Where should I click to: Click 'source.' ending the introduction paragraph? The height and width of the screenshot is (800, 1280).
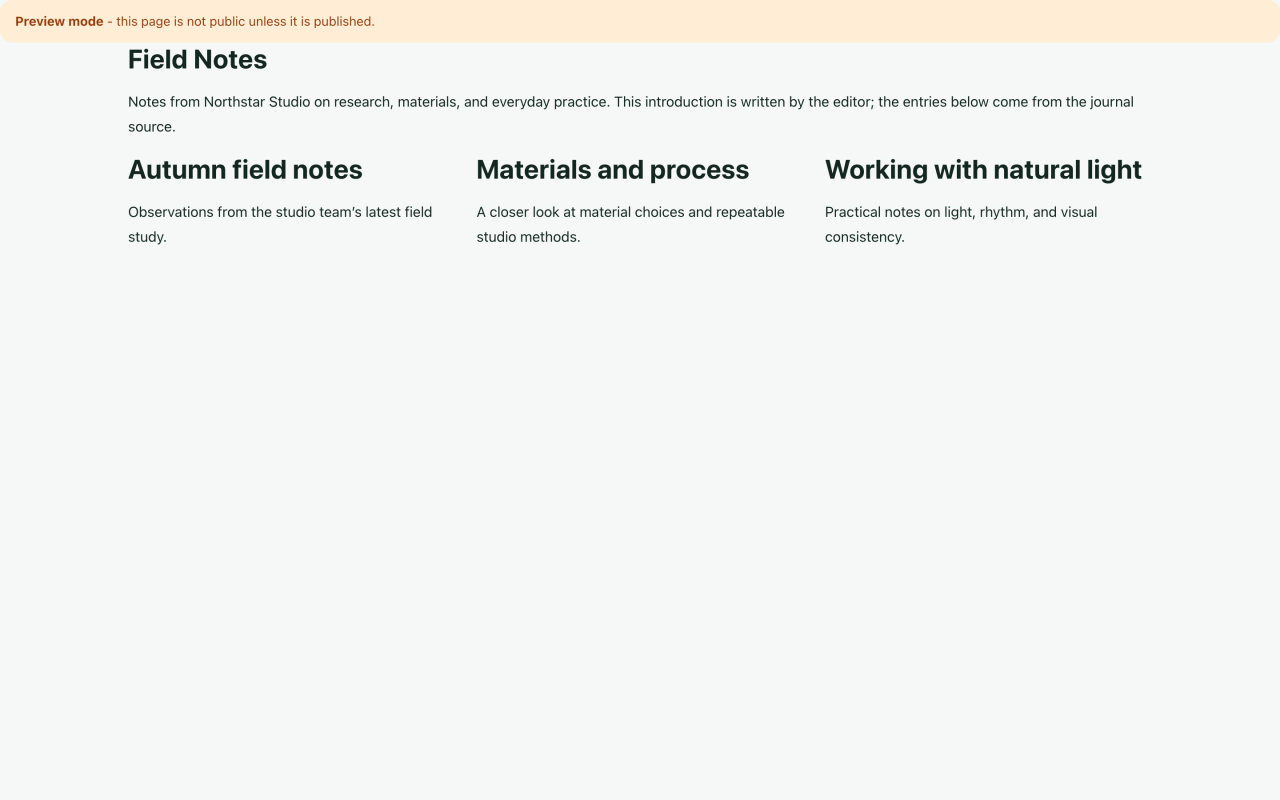pyautogui.click(x=152, y=127)
